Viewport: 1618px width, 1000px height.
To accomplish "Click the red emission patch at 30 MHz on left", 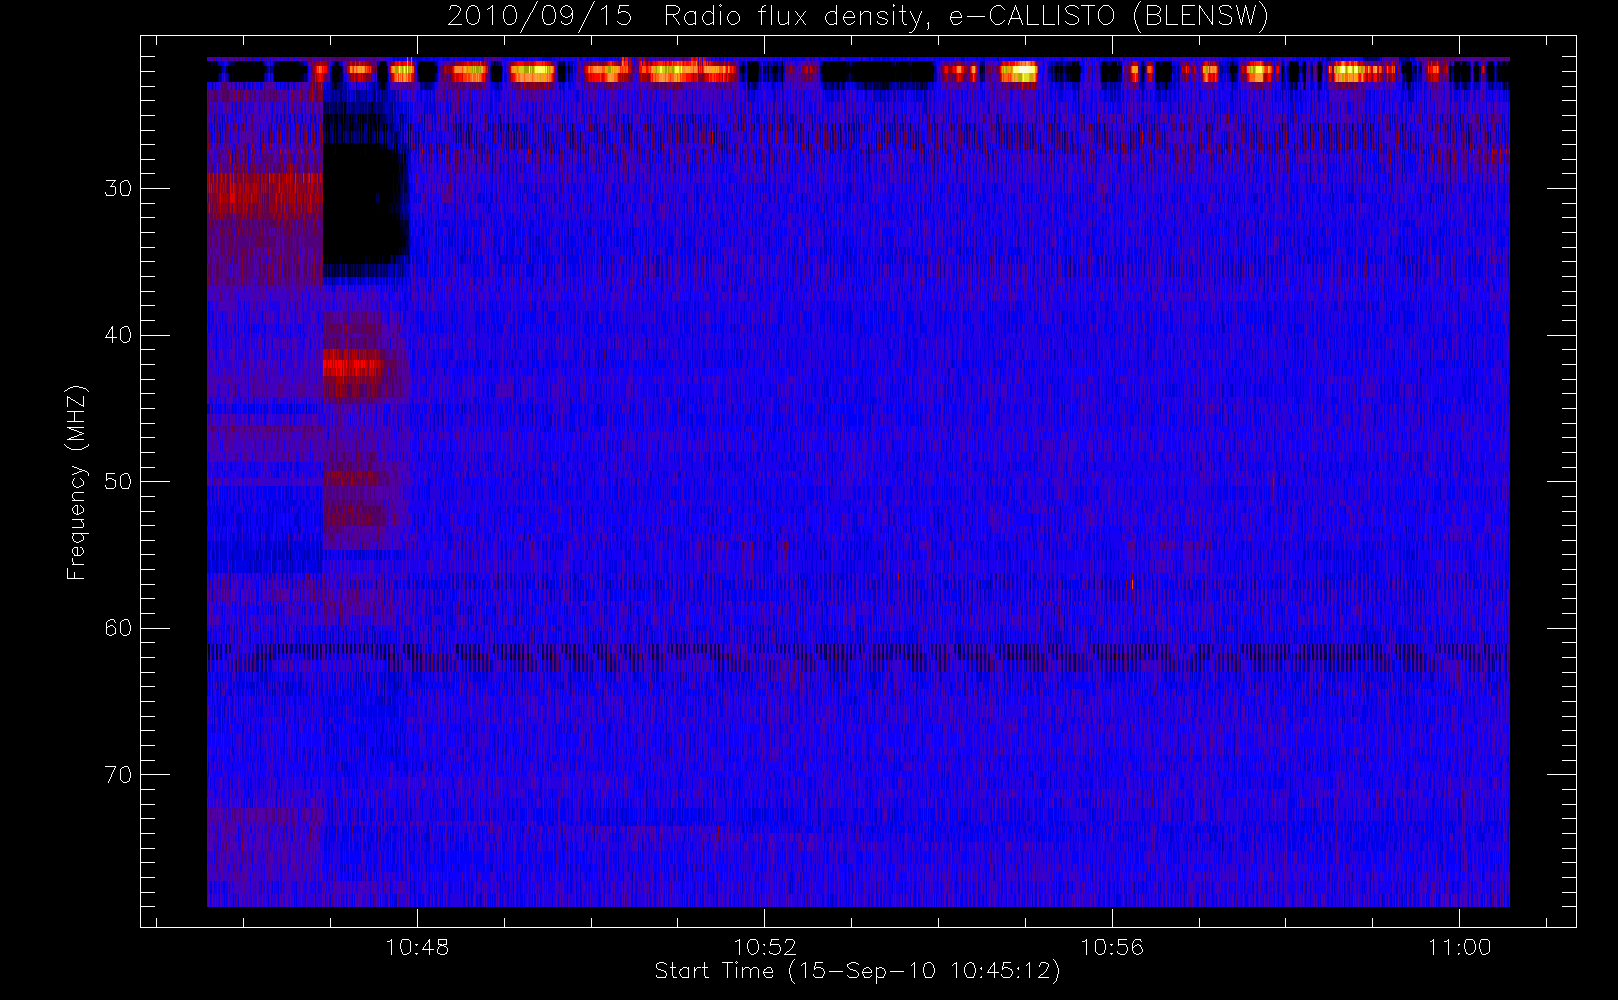I will pos(264,195).
